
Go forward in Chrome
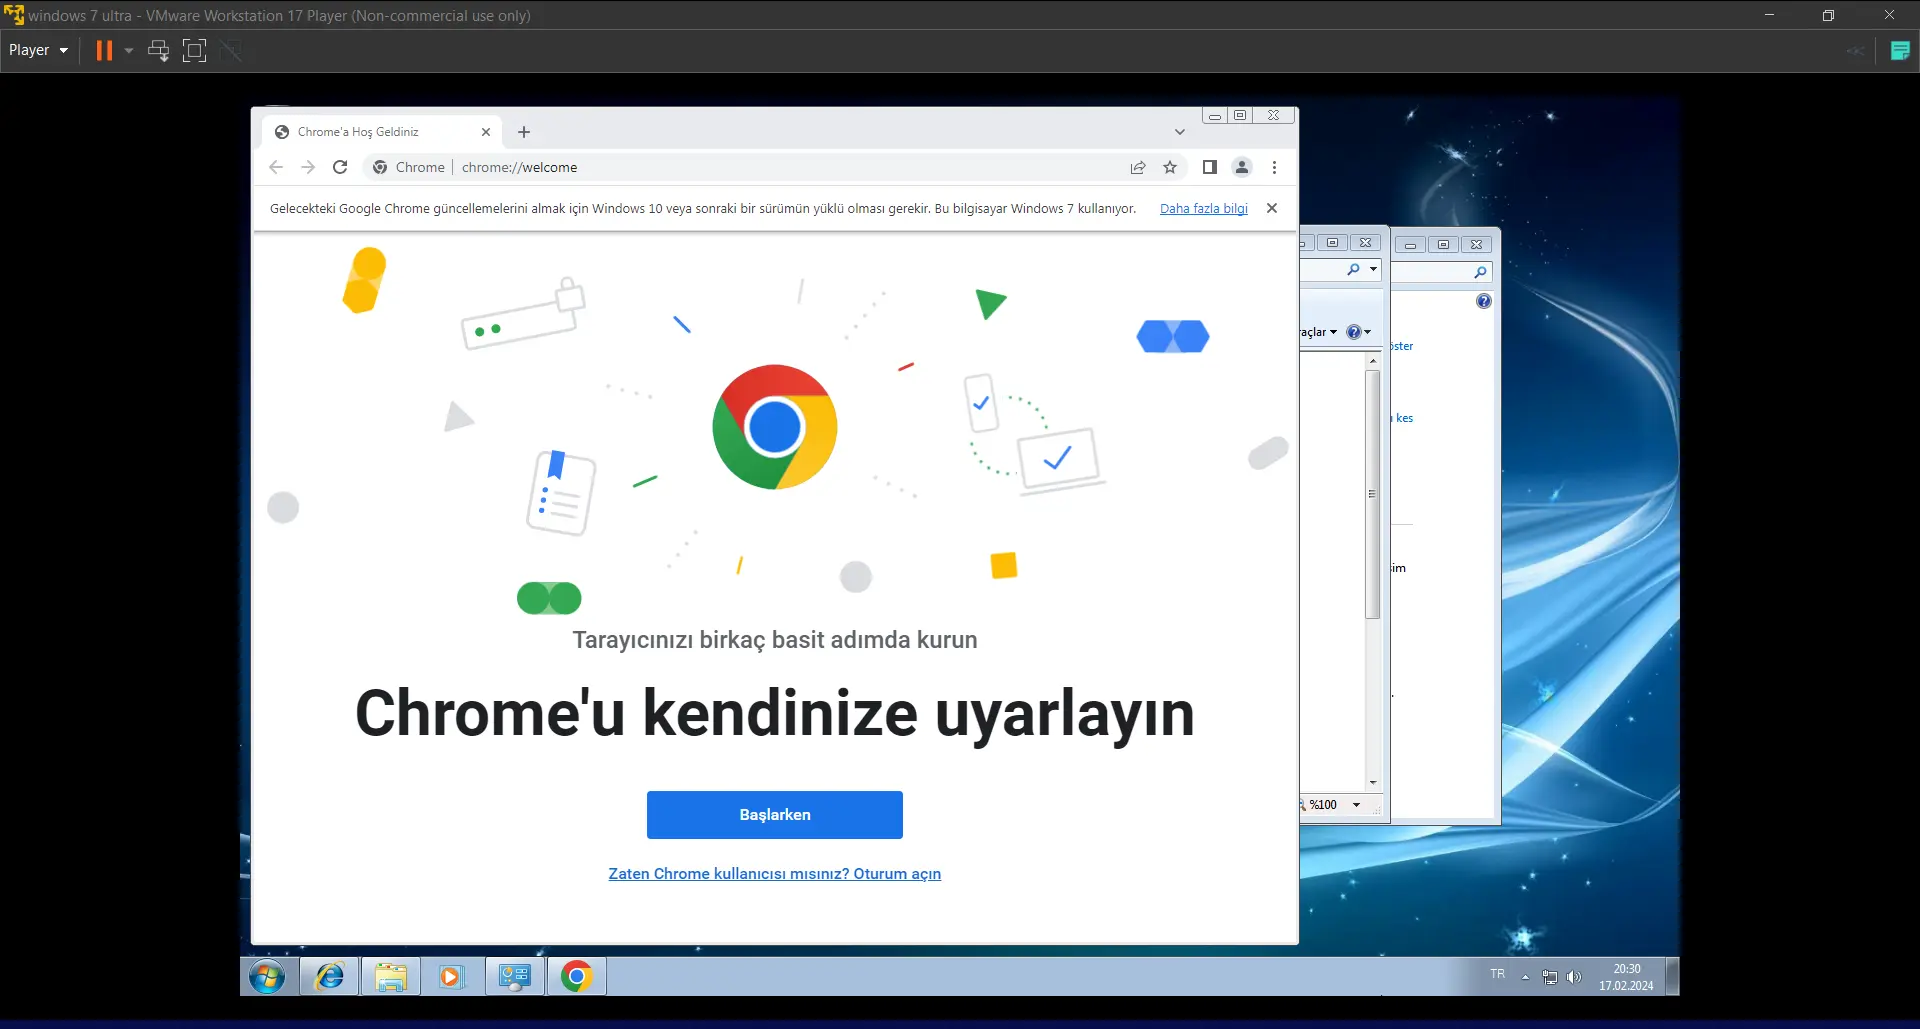pos(308,167)
